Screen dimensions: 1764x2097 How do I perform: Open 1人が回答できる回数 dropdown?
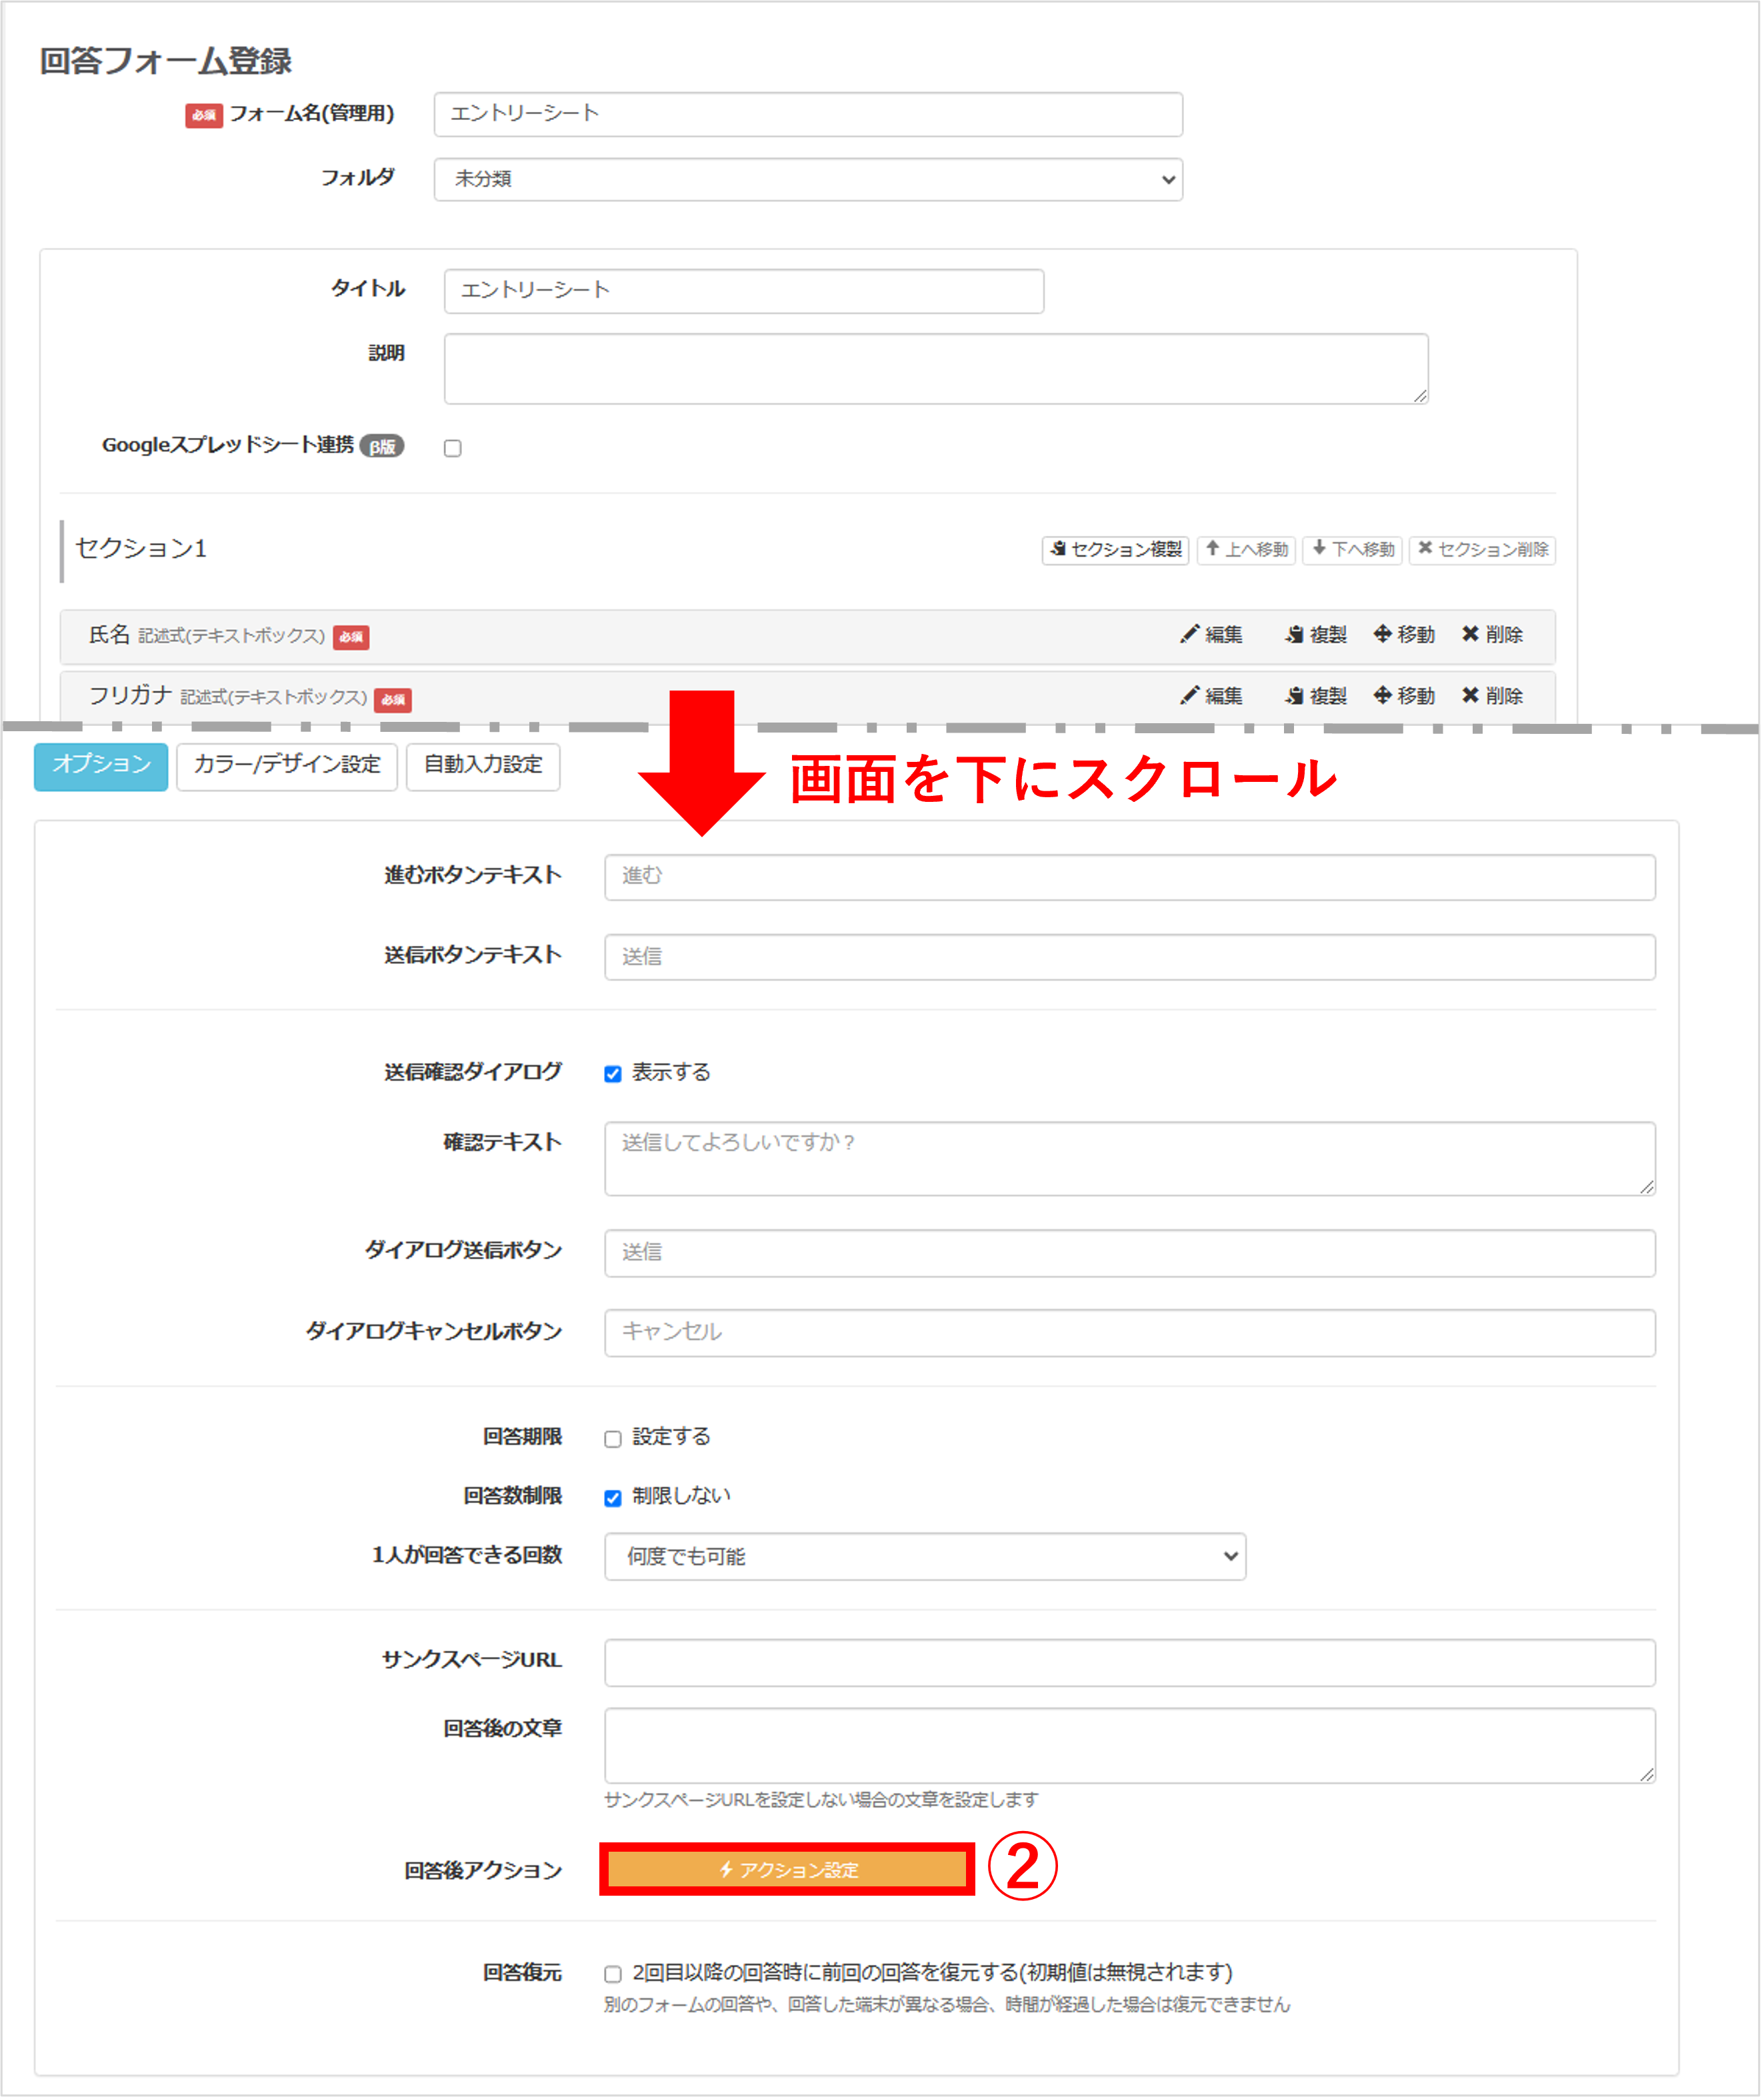click(x=925, y=1557)
